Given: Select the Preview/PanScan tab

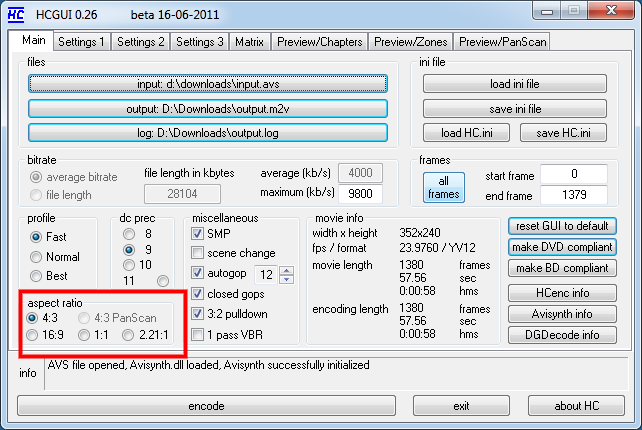Looking at the screenshot, I should (x=502, y=42).
